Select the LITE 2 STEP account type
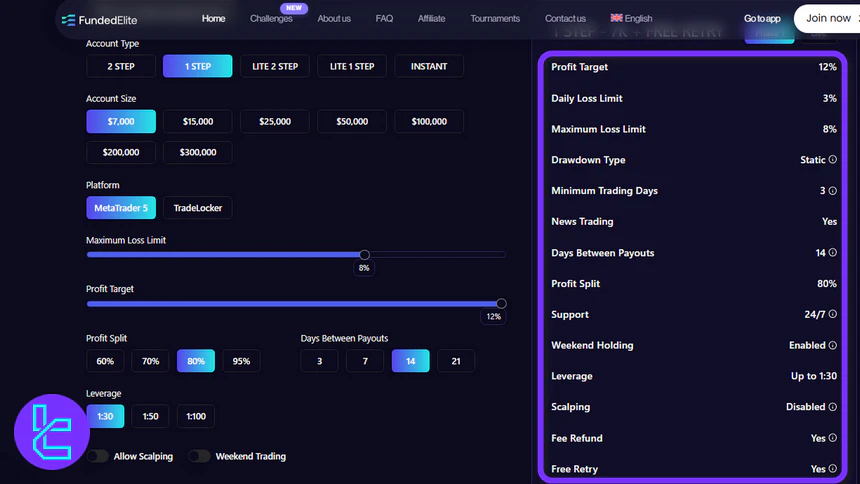This screenshot has width=860, height=484. [275, 66]
